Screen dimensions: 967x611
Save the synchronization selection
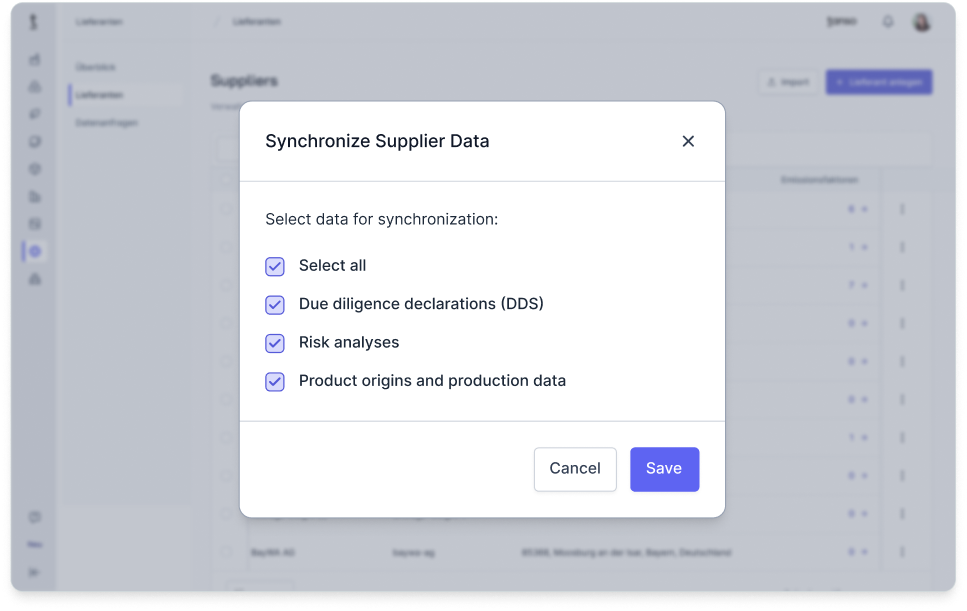click(x=664, y=469)
